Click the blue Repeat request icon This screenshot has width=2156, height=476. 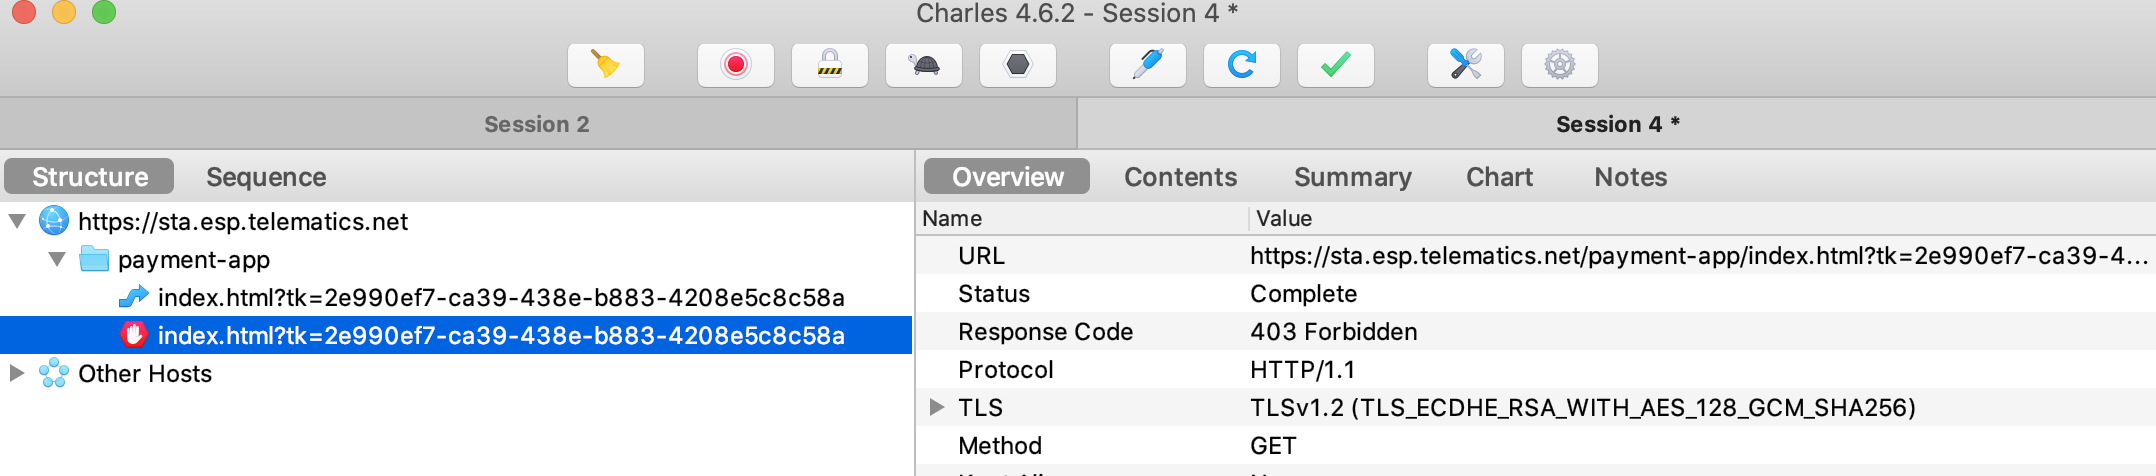(1242, 65)
